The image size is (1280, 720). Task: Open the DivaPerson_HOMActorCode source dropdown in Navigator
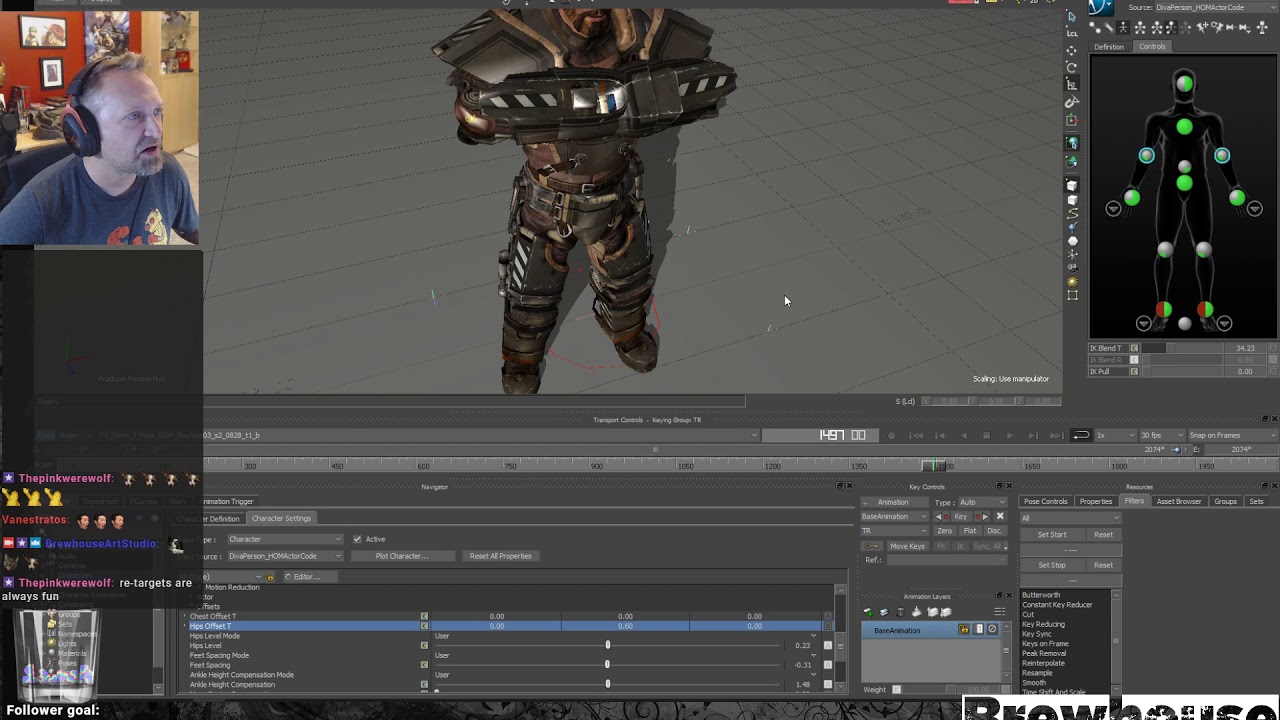(x=285, y=556)
